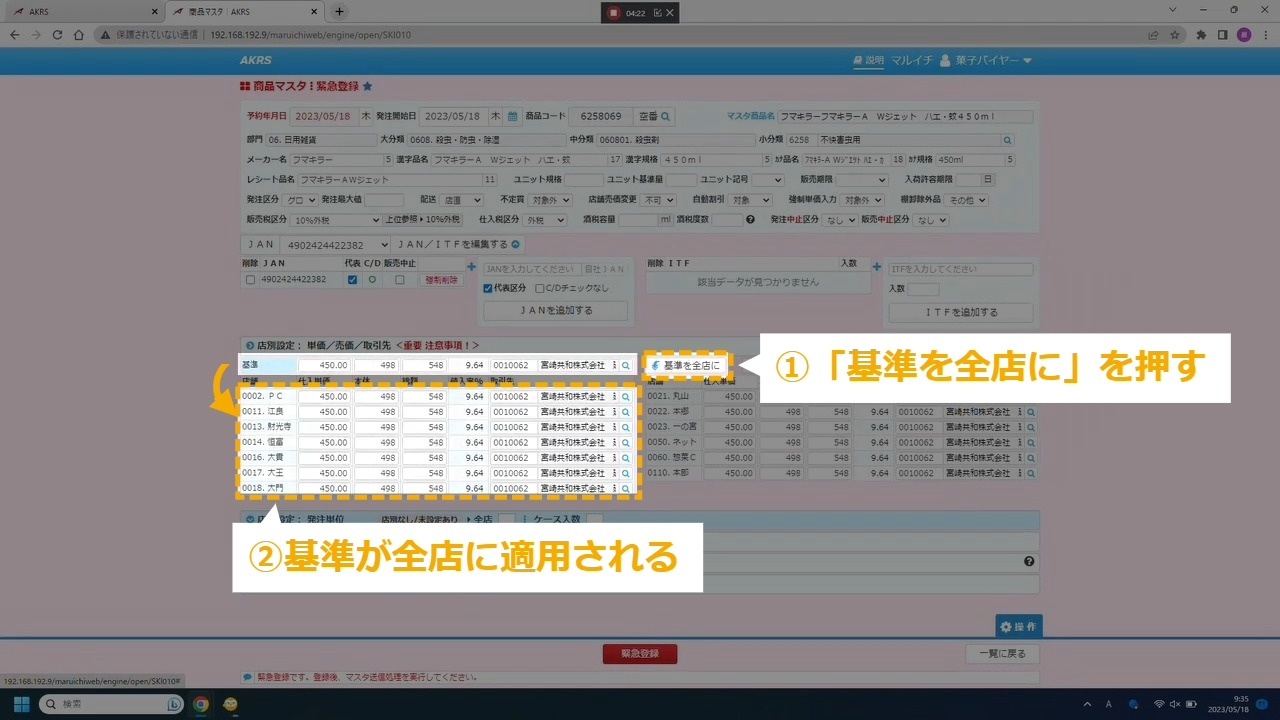
Task: Open the 菓子バイヤー user menu
Action: (985, 60)
